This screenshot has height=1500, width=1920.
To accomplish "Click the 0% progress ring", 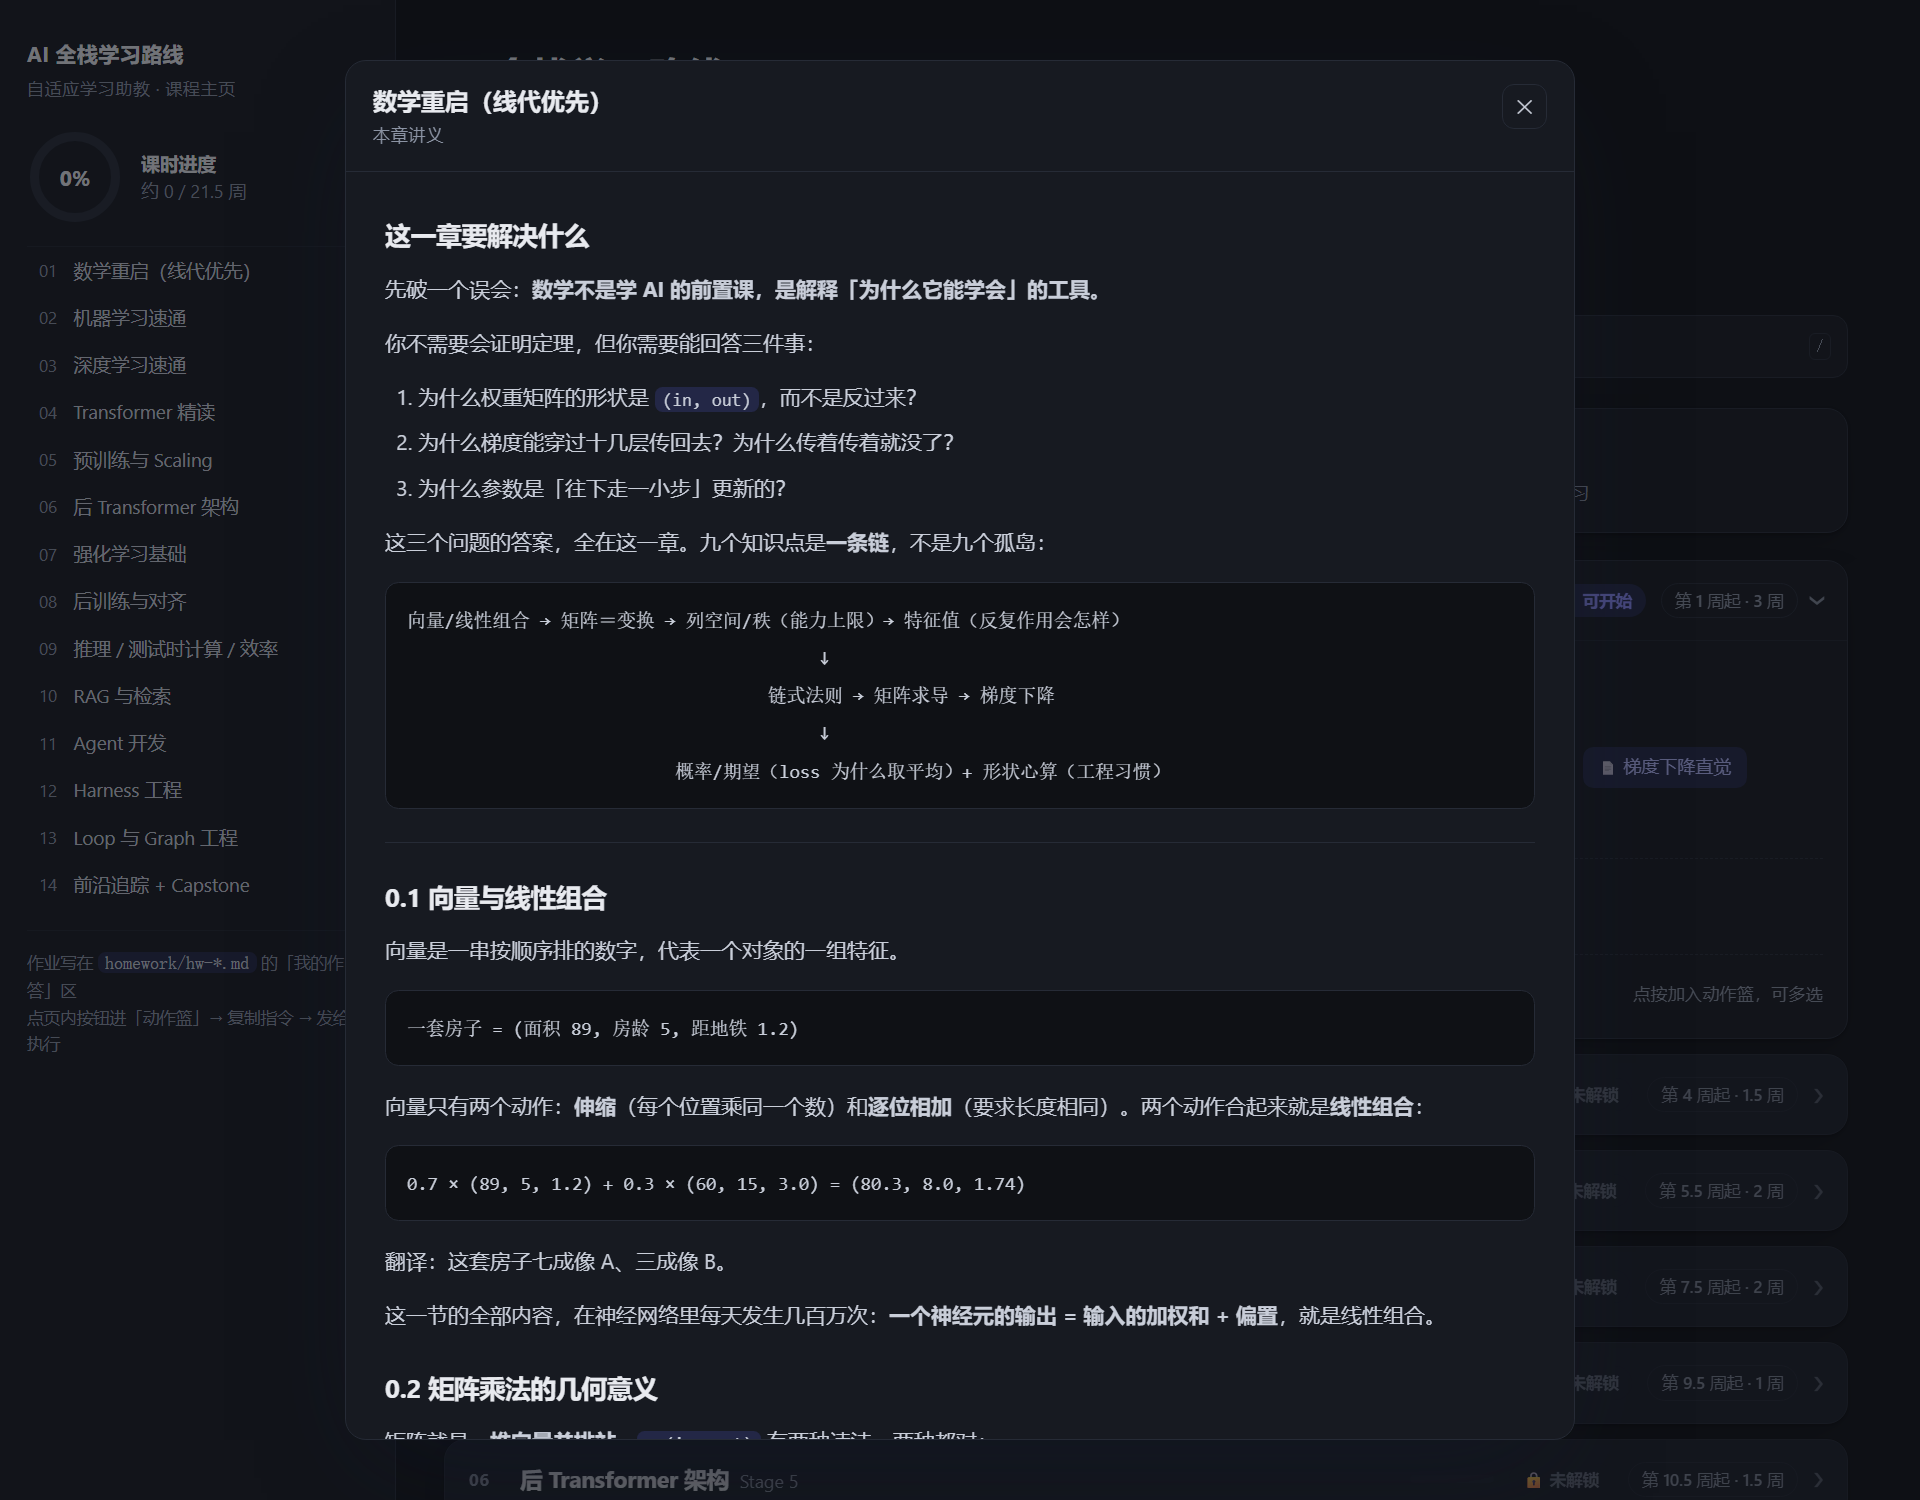I will coord(75,178).
